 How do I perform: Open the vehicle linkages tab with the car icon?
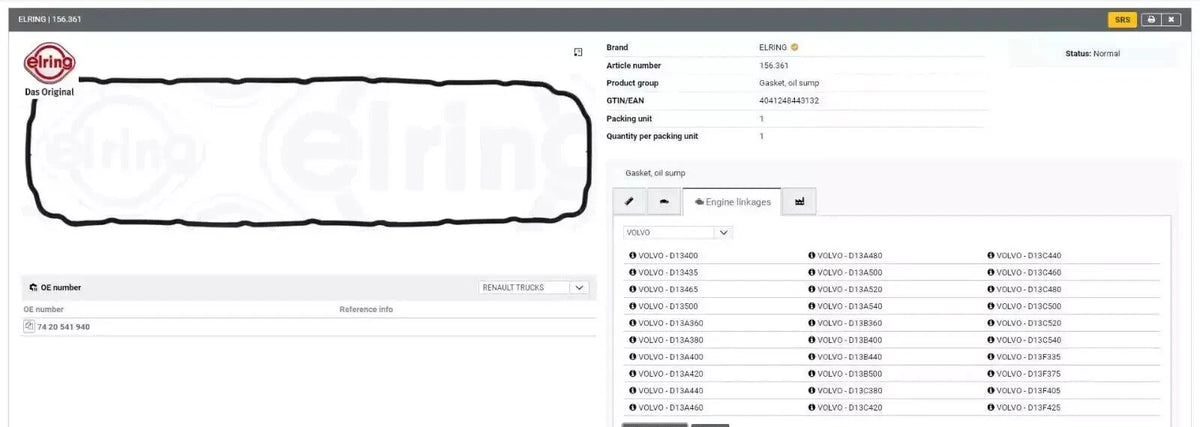[664, 202]
